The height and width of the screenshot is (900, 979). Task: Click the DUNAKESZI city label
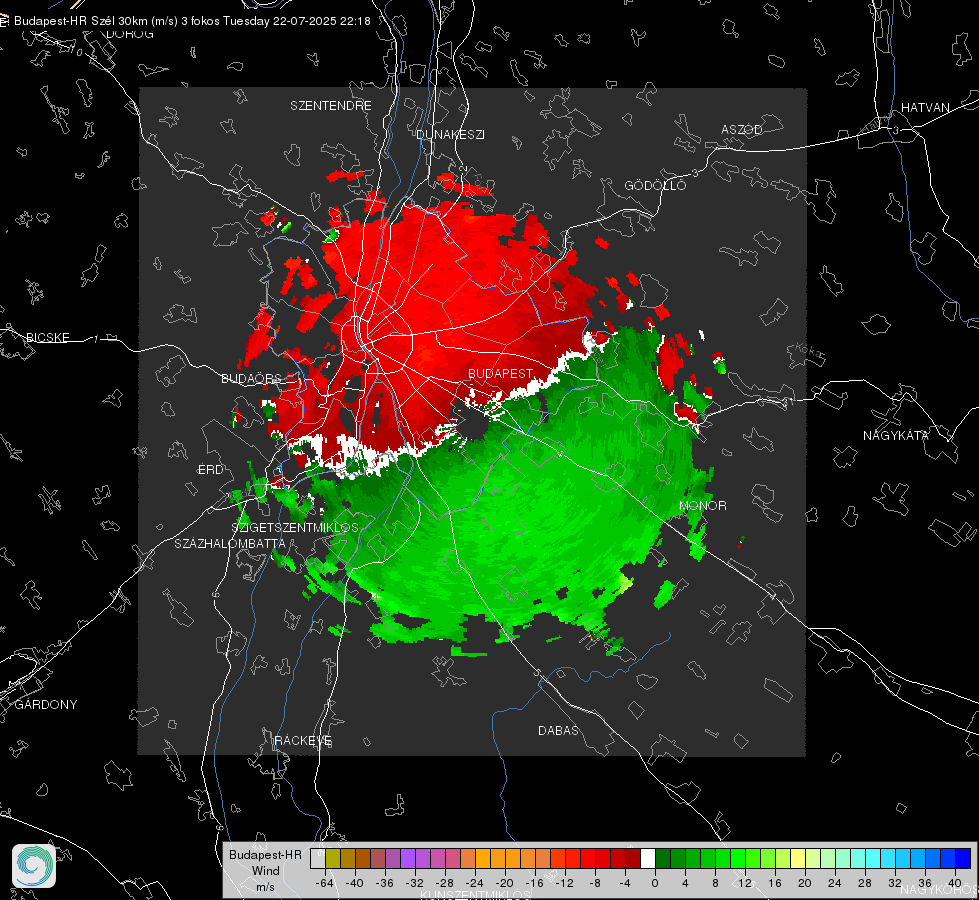450,134
